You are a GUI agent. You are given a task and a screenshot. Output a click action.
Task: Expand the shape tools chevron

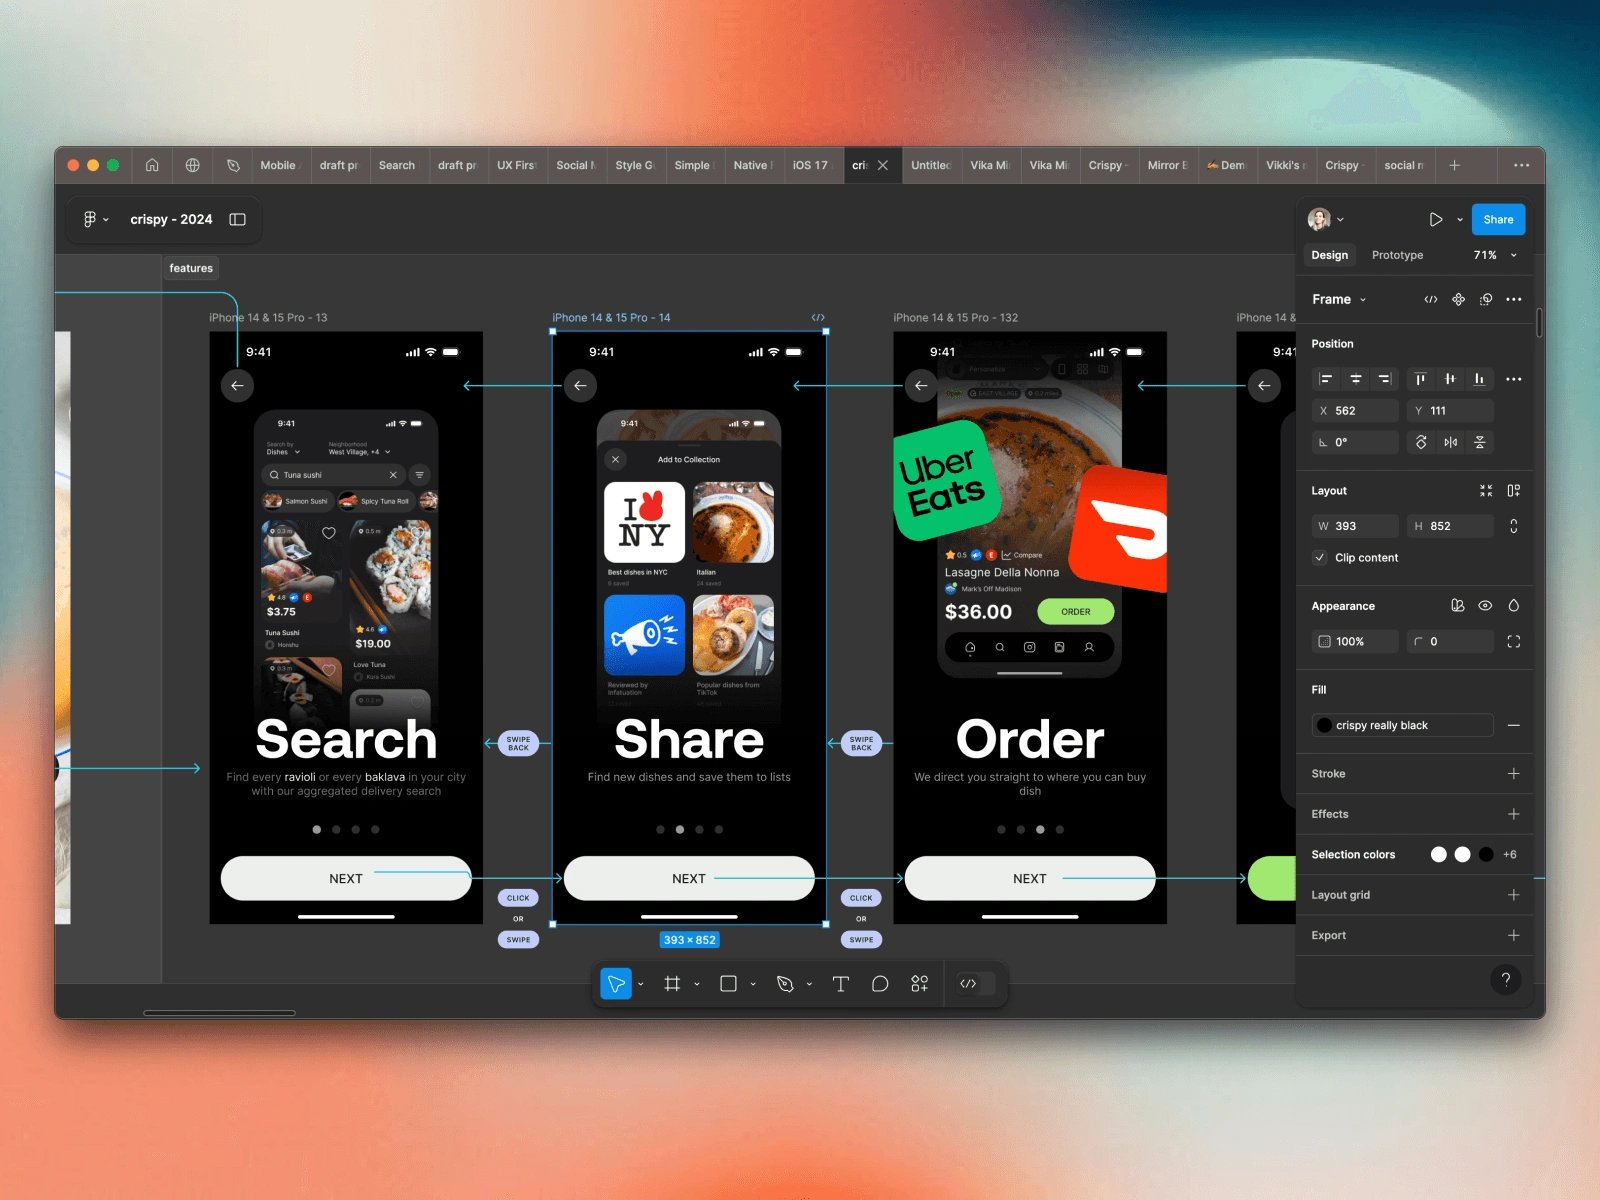coord(753,984)
